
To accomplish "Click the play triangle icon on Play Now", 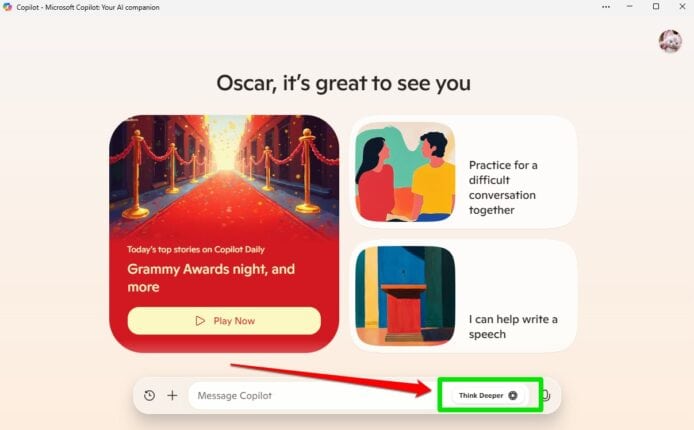I will tap(200, 321).
